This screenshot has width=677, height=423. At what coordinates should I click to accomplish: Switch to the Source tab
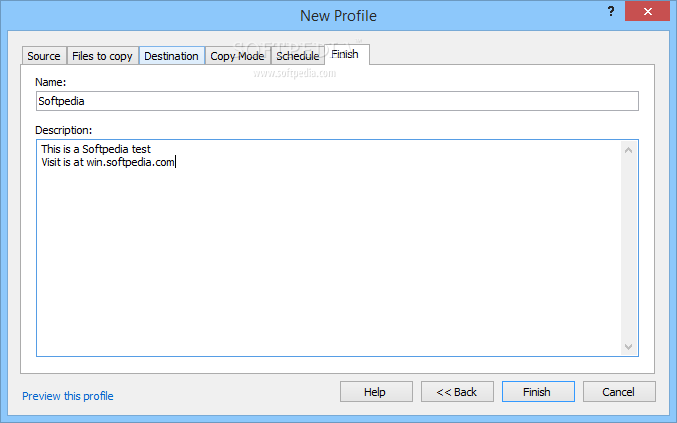click(44, 56)
